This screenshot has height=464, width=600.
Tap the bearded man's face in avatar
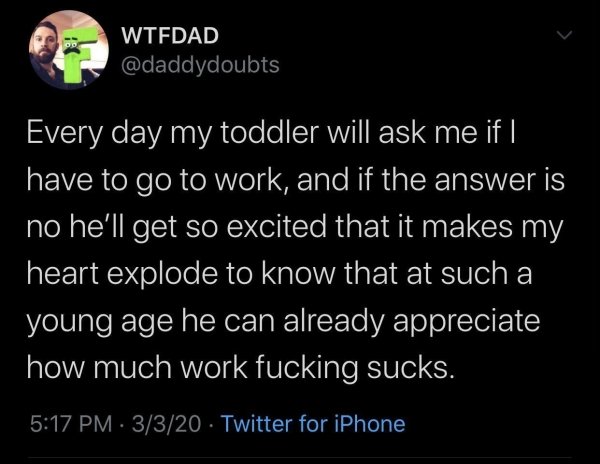click(x=45, y=45)
